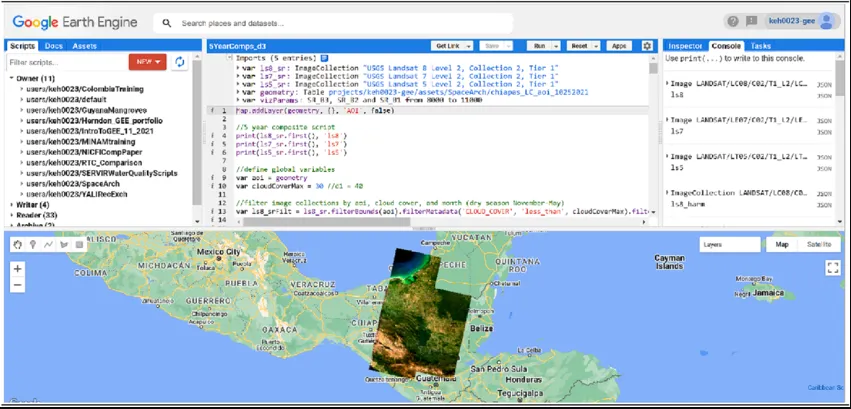Screen dimensions: 851x409
Task: Switch map to Satellite view
Action: click(x=818, y=244)
